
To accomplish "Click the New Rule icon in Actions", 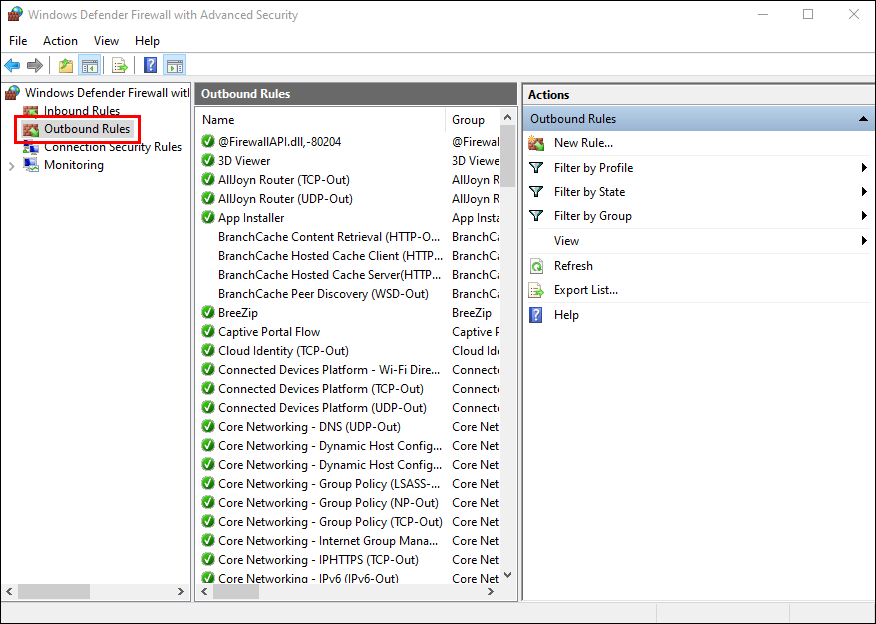I will pos(536,143).
